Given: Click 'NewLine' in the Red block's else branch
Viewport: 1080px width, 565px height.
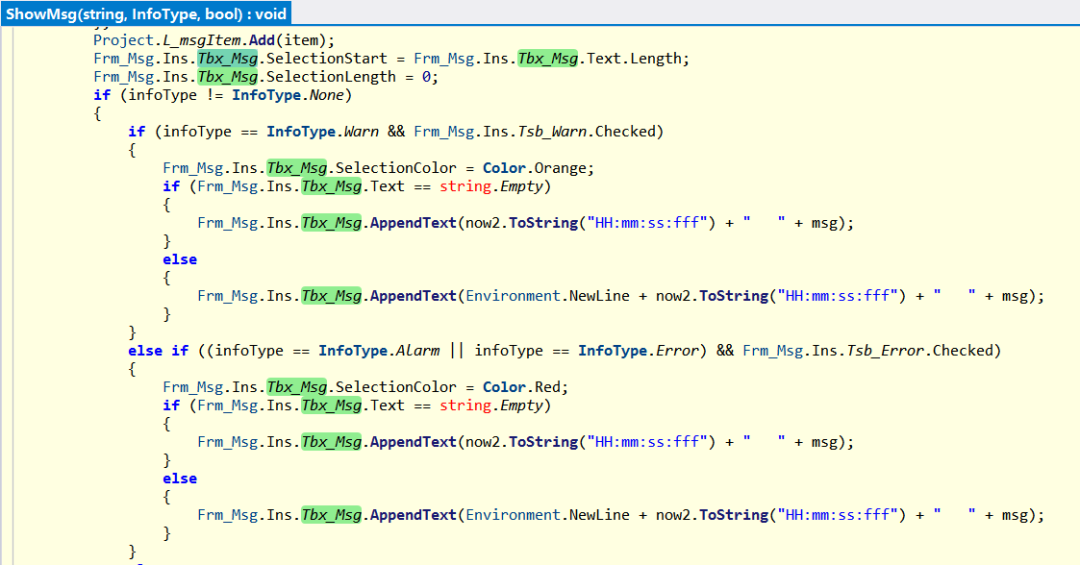Looking at the screenshot, I should pyautogui.click(x=599, y=515).
